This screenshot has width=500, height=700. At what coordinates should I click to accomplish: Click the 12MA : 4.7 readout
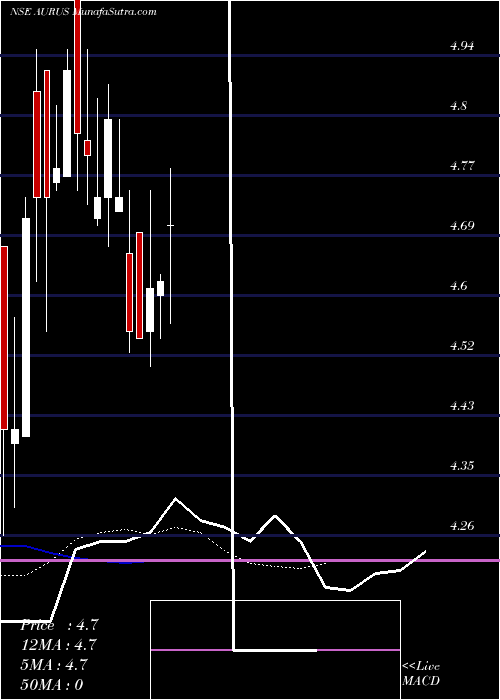point(58,645)
